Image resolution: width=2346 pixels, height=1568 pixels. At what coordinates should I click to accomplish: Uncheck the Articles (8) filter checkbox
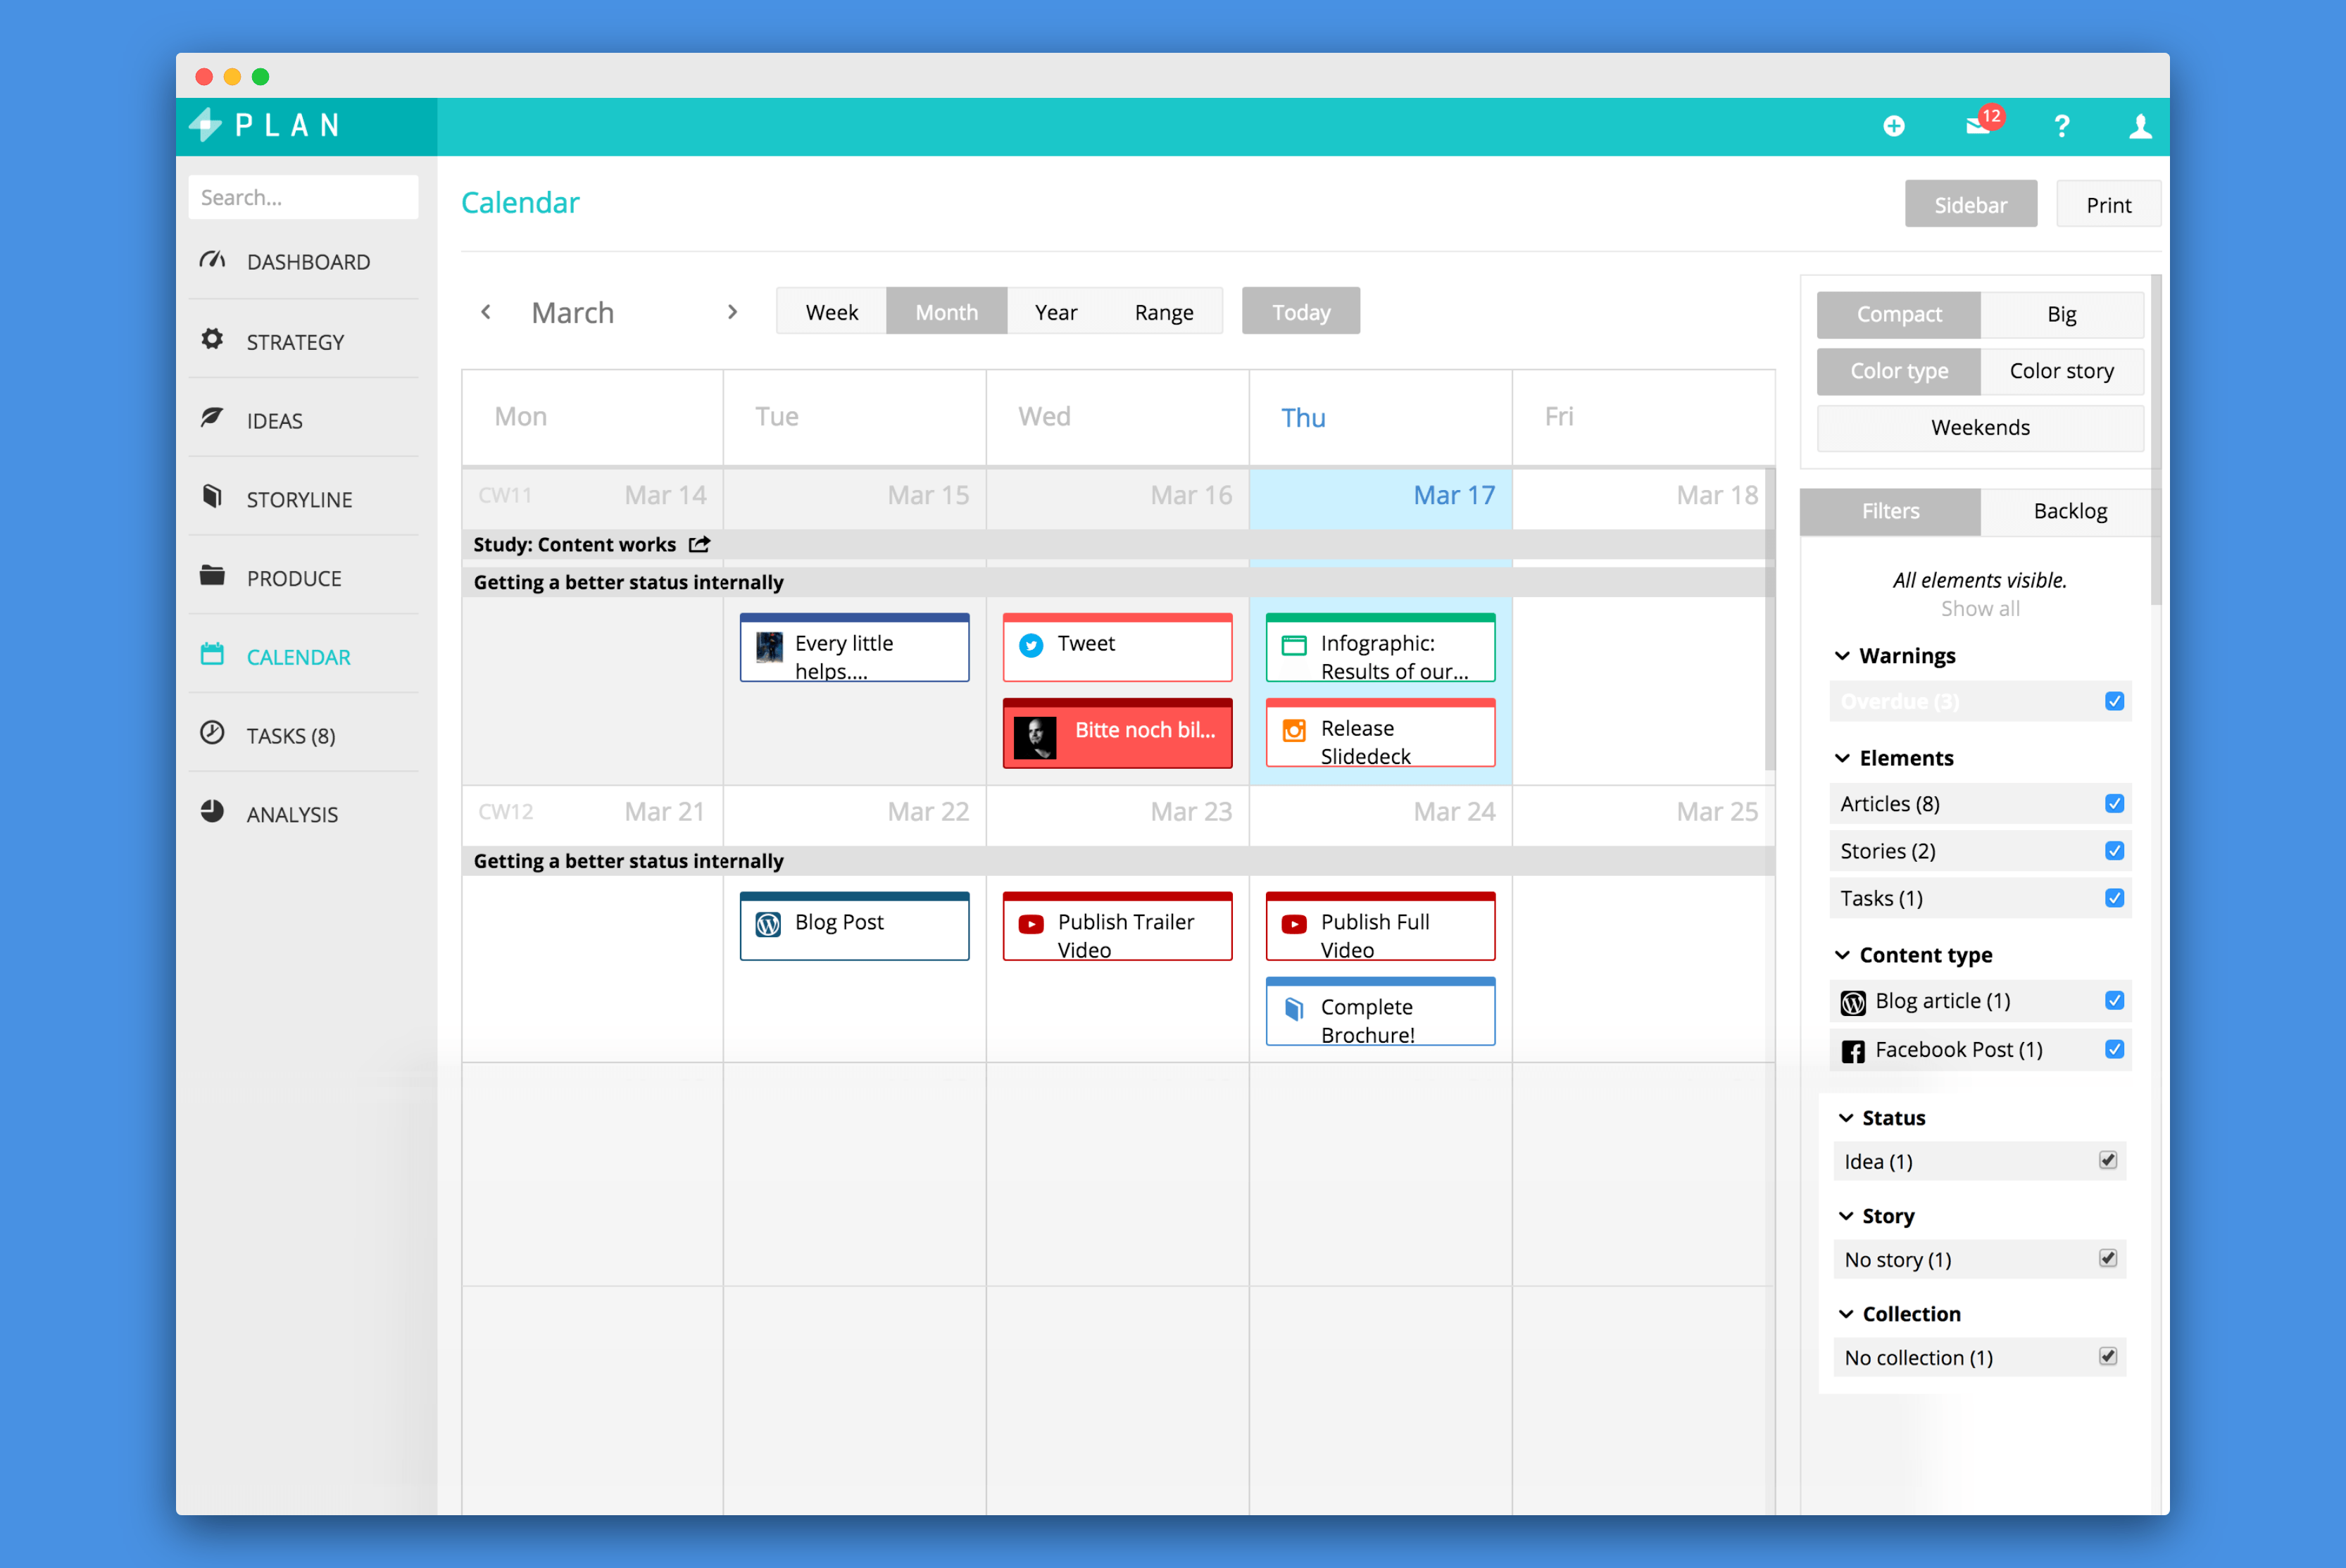[2114, 804]
